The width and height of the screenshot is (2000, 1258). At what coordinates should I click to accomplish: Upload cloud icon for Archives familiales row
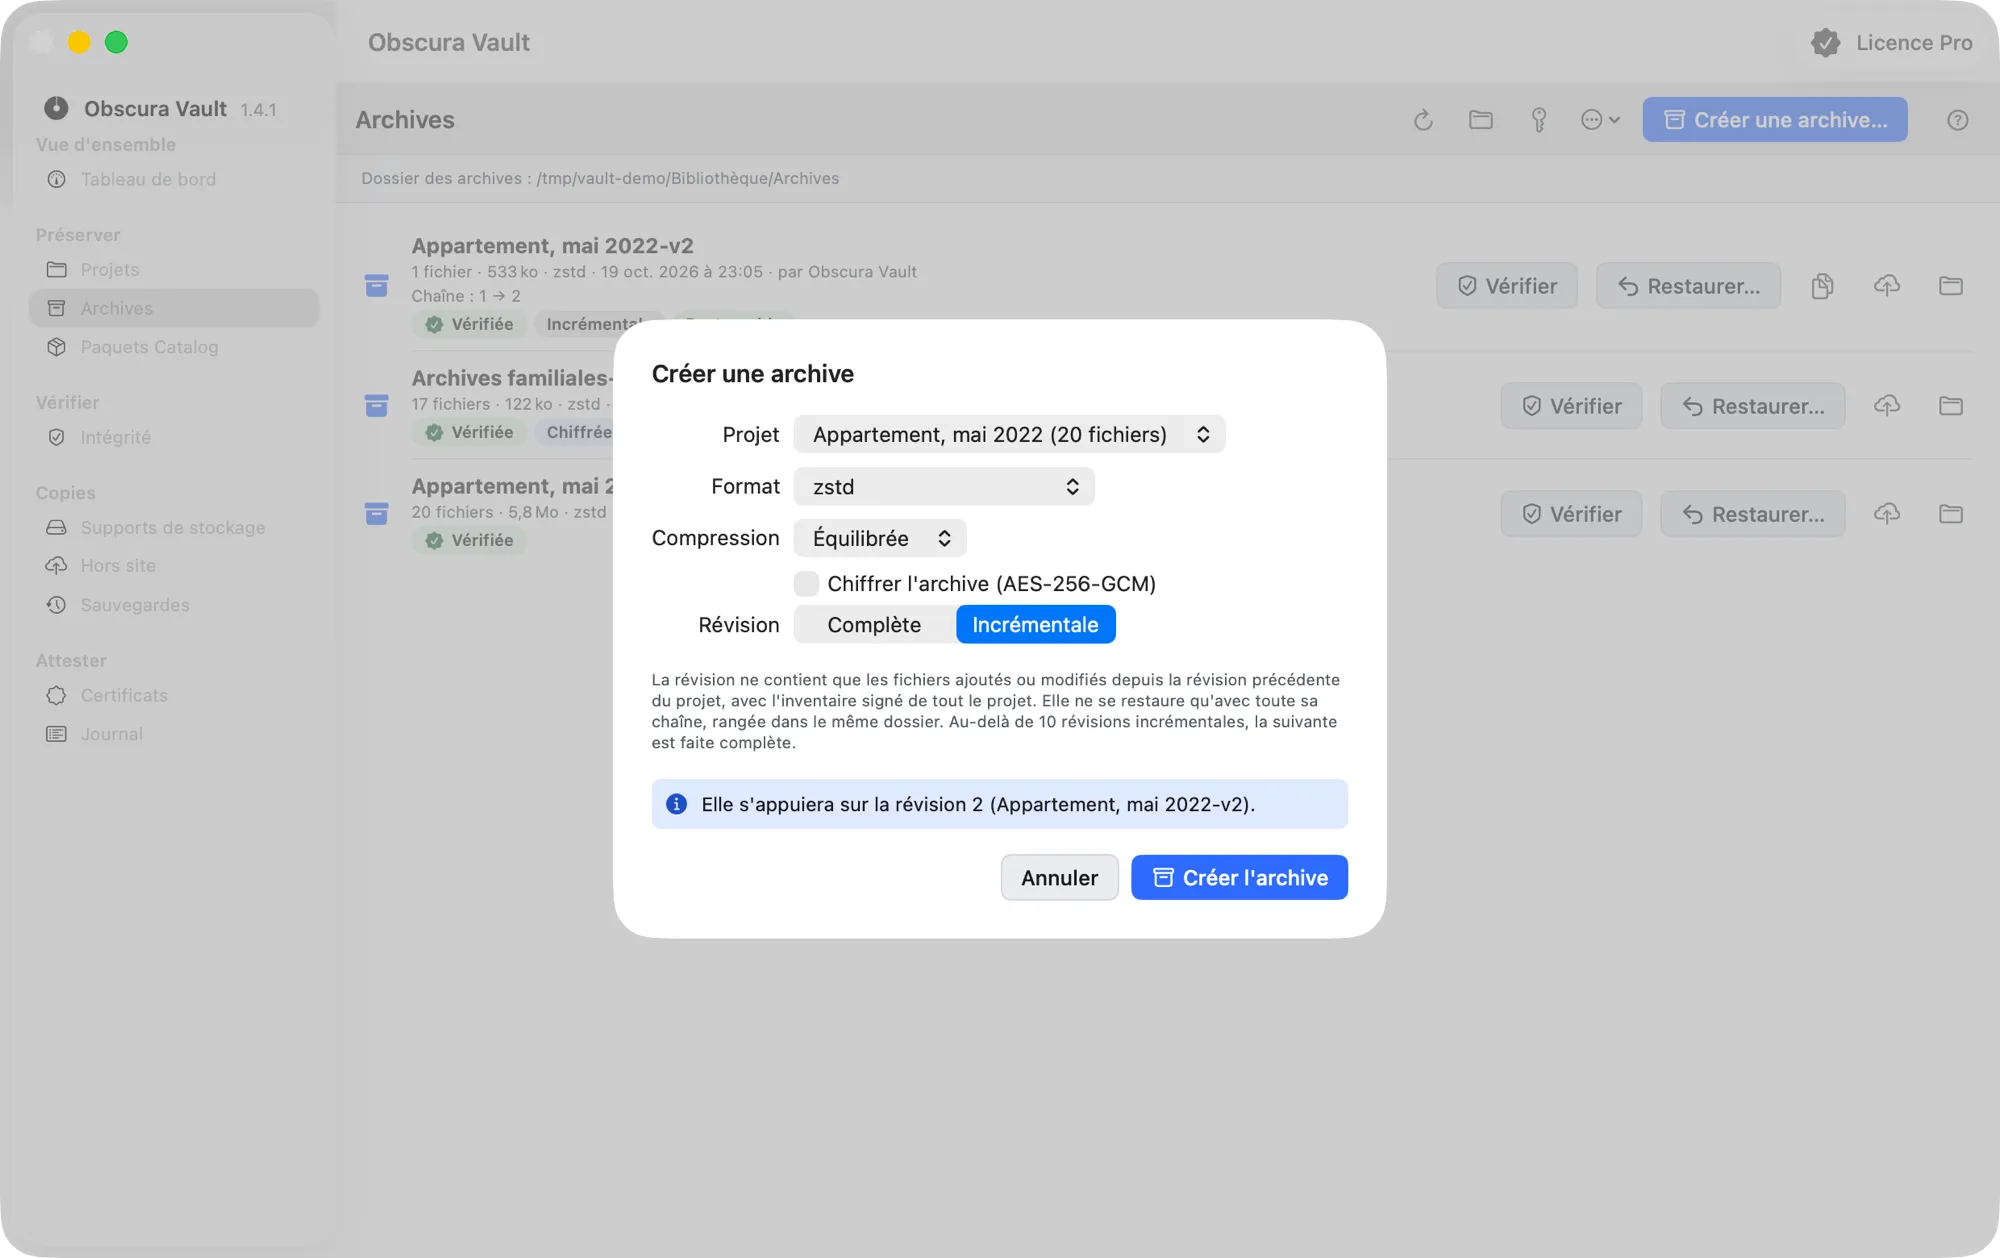pos(1887,406)
